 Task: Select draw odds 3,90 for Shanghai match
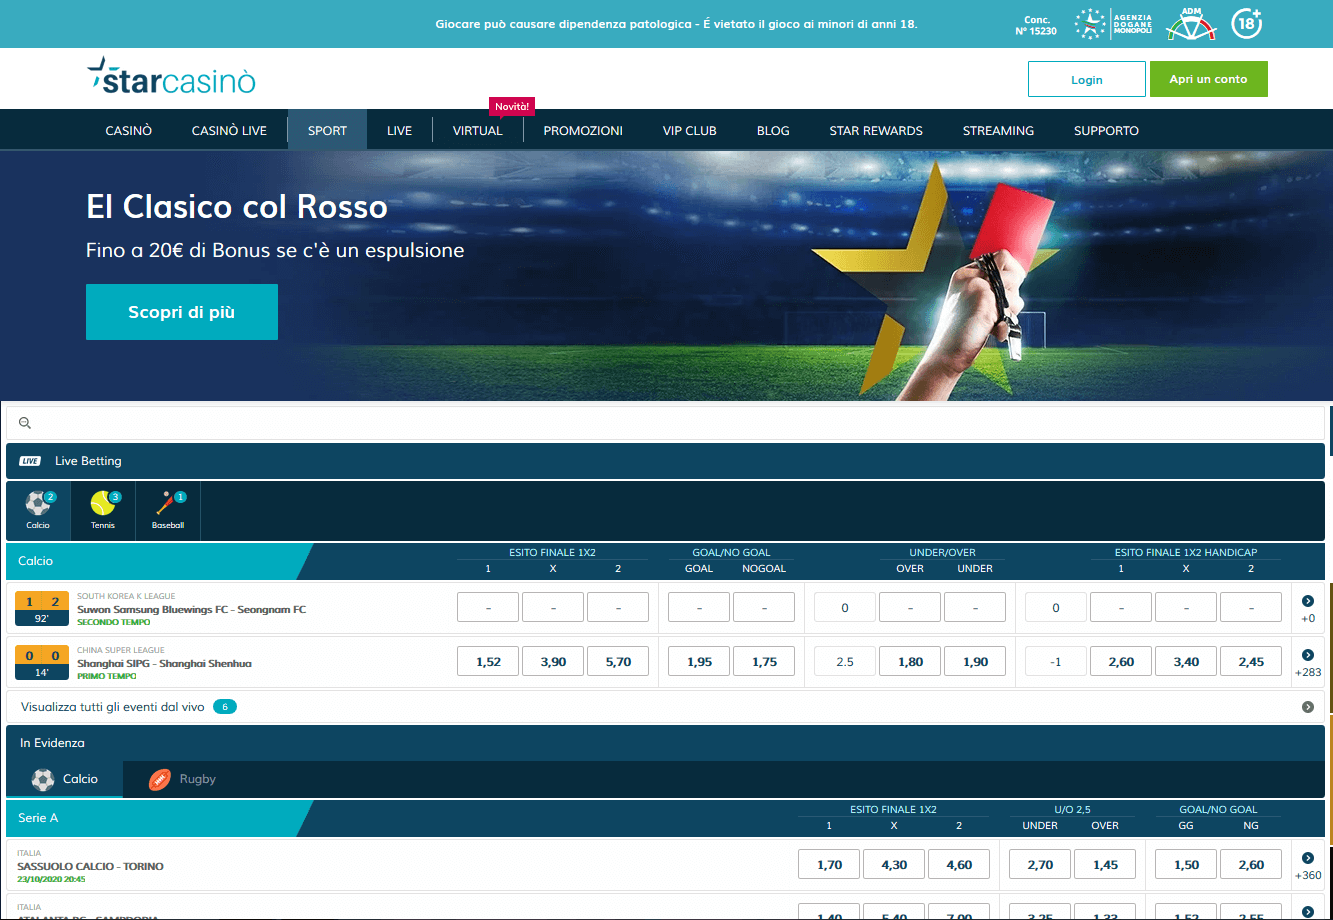coord(553,662)
